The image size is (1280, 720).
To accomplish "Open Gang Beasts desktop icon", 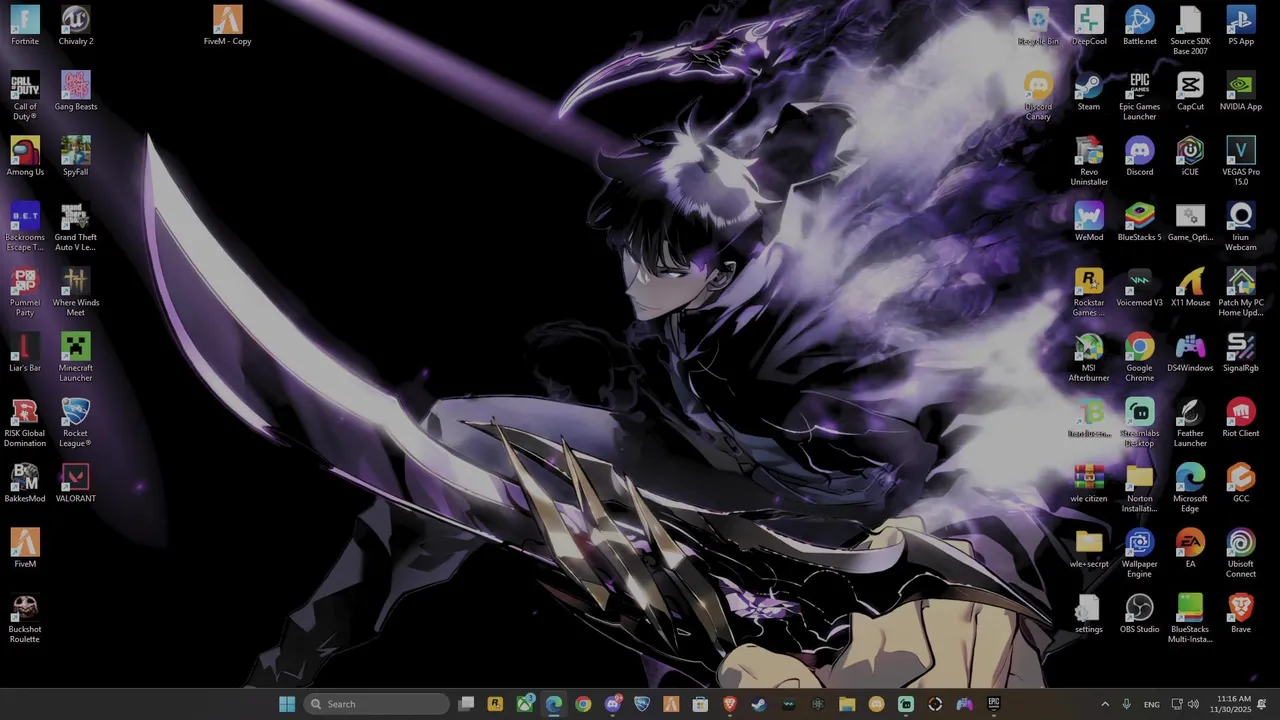I will pyautogui.click(x=76, y=91).
